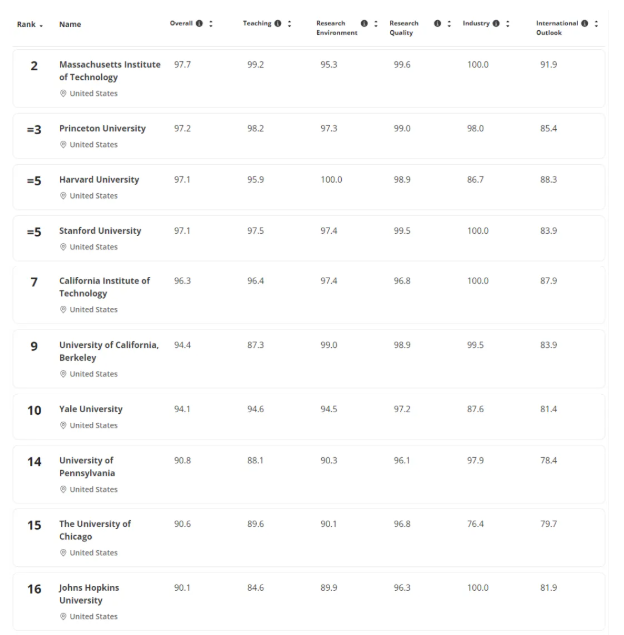Open Harvard University page
Viewport: 624px width, 635px height.
99,180
